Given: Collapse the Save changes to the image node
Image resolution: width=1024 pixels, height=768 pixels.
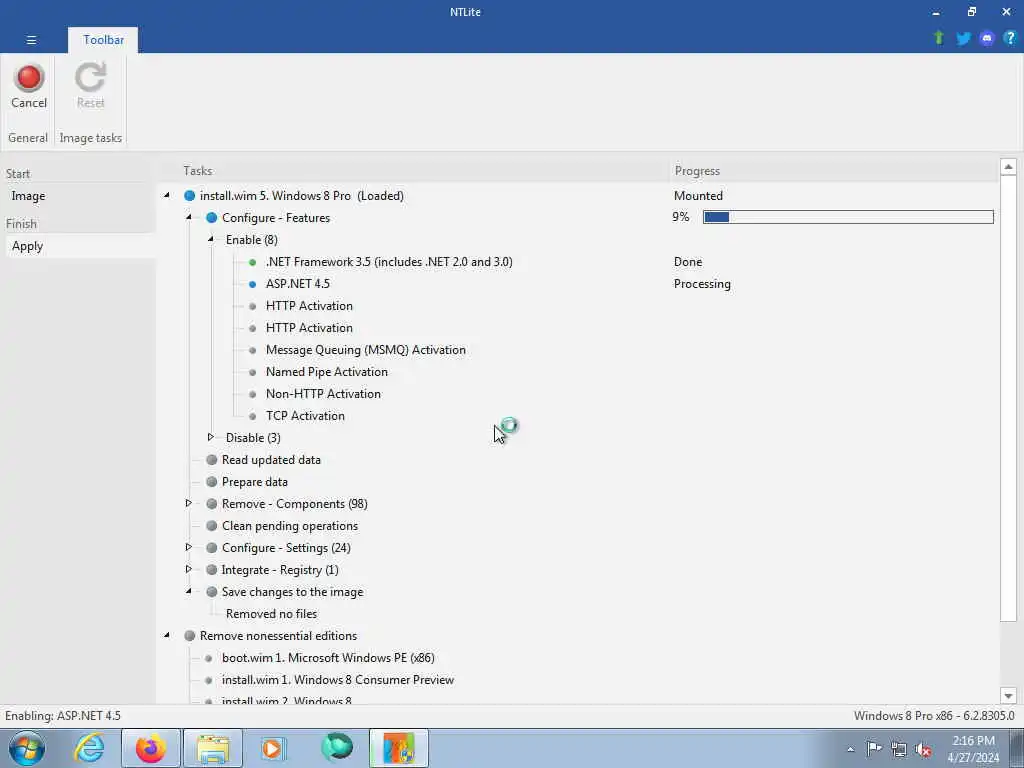Looking at the screenshot, I should click(189, 591).
